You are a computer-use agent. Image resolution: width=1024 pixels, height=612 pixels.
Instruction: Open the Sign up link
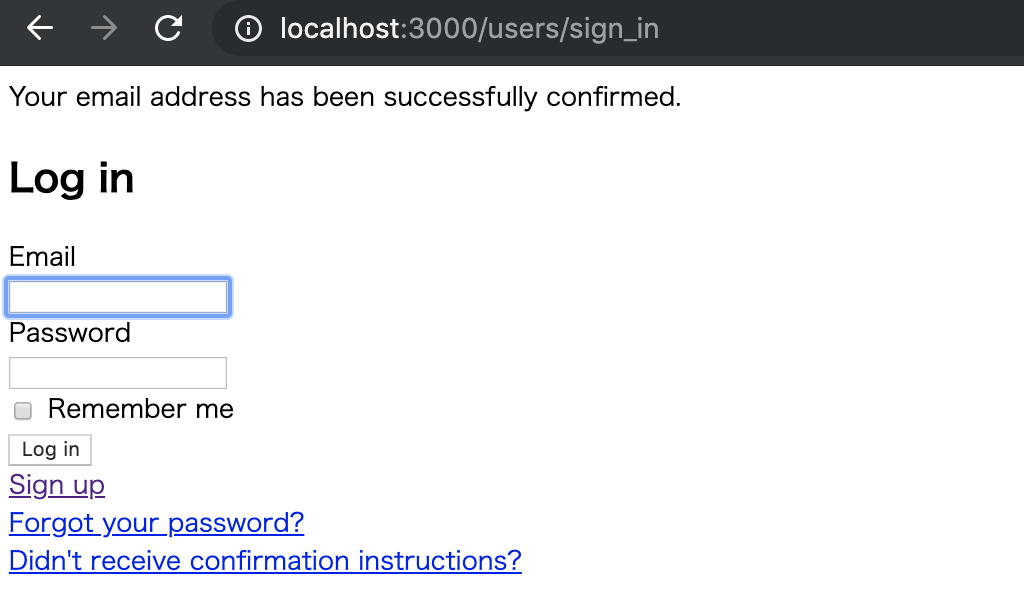[x=57, y=485]
